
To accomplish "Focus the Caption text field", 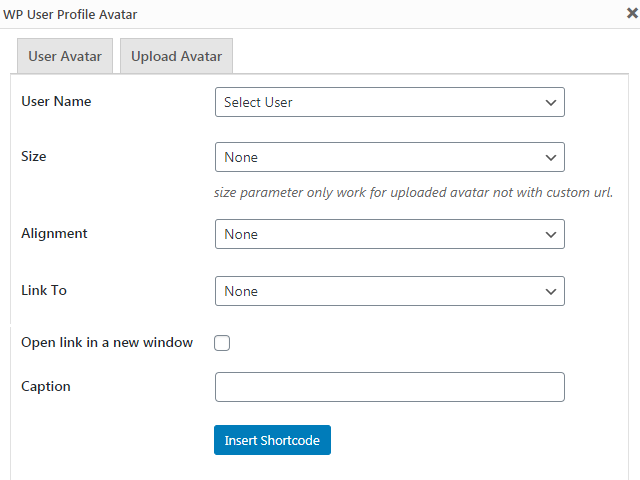I will pyautogui.click(x=390, y=387).
